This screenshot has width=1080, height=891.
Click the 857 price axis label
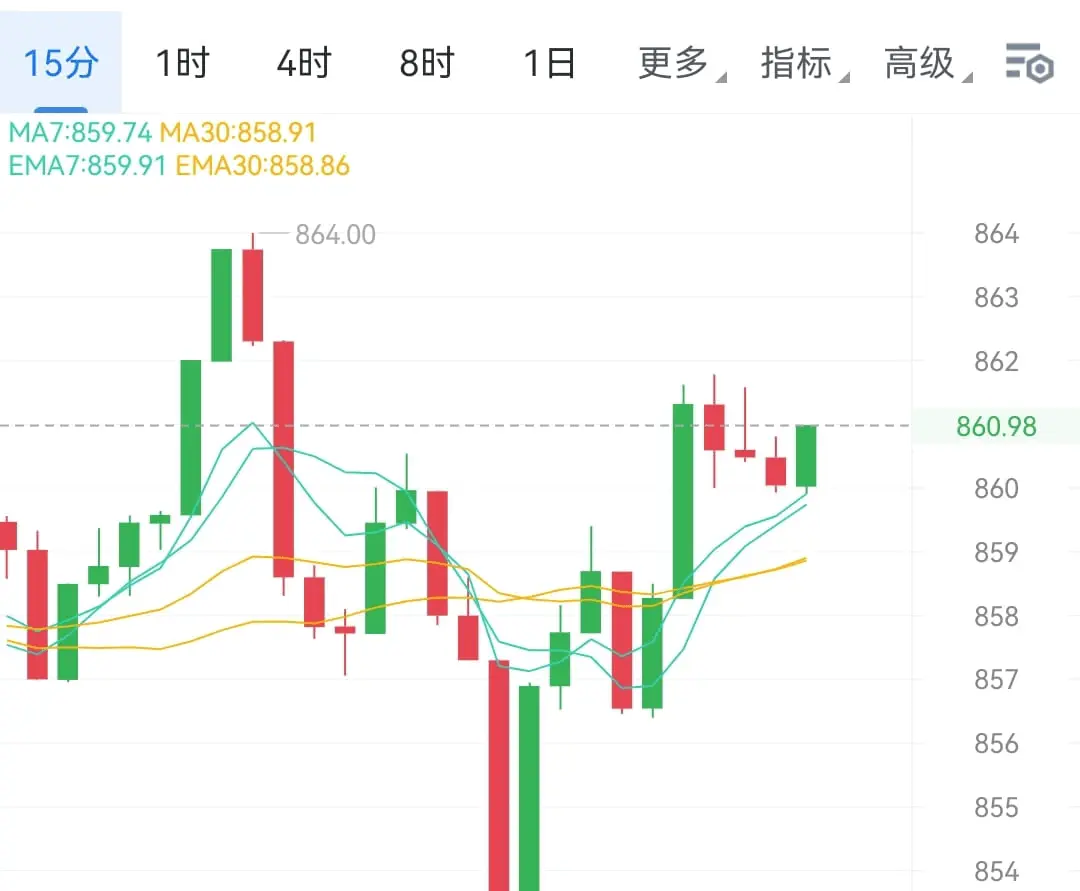click(x=996, y=680)
